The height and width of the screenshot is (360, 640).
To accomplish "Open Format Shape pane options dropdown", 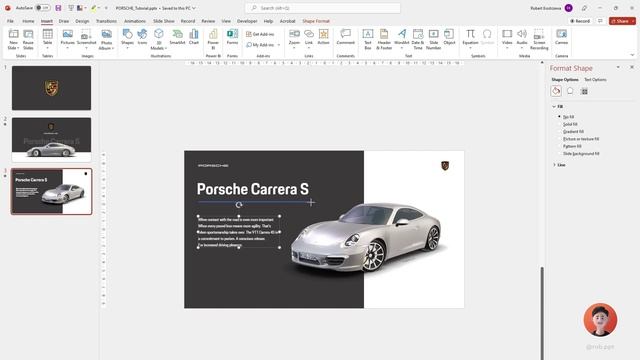I will coord(618,67).
